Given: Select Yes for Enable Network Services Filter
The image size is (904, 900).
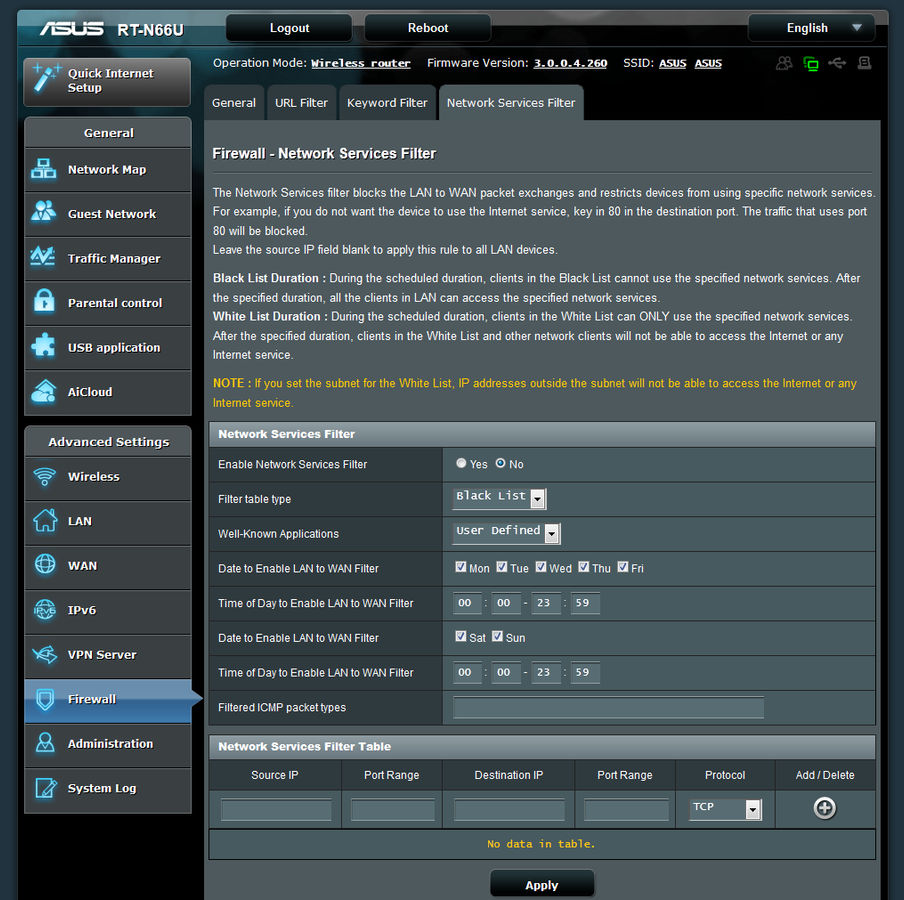Looking at the screenshot, I should 461,463.
